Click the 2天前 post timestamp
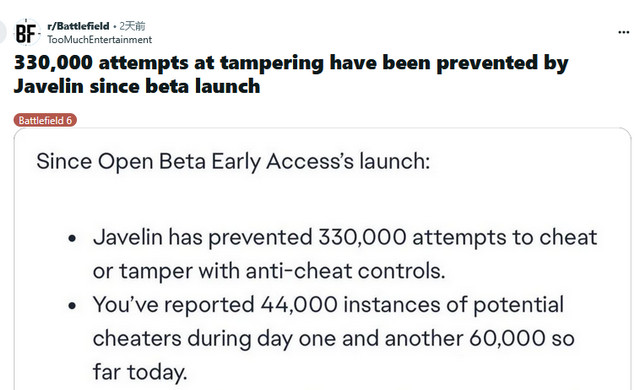The width and height of the screenshot is (640, 390). 132,26
